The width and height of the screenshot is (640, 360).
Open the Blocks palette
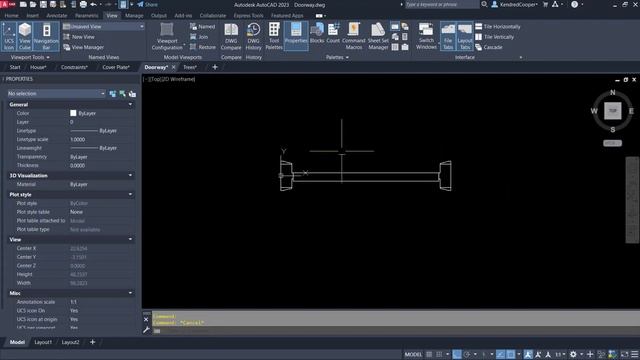[317, 33]
